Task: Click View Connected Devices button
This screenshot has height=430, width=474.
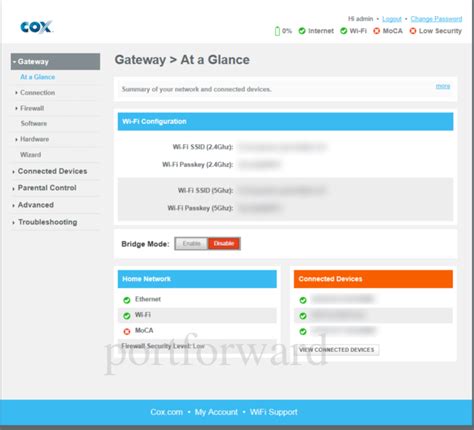Action: tap(337, 350)
